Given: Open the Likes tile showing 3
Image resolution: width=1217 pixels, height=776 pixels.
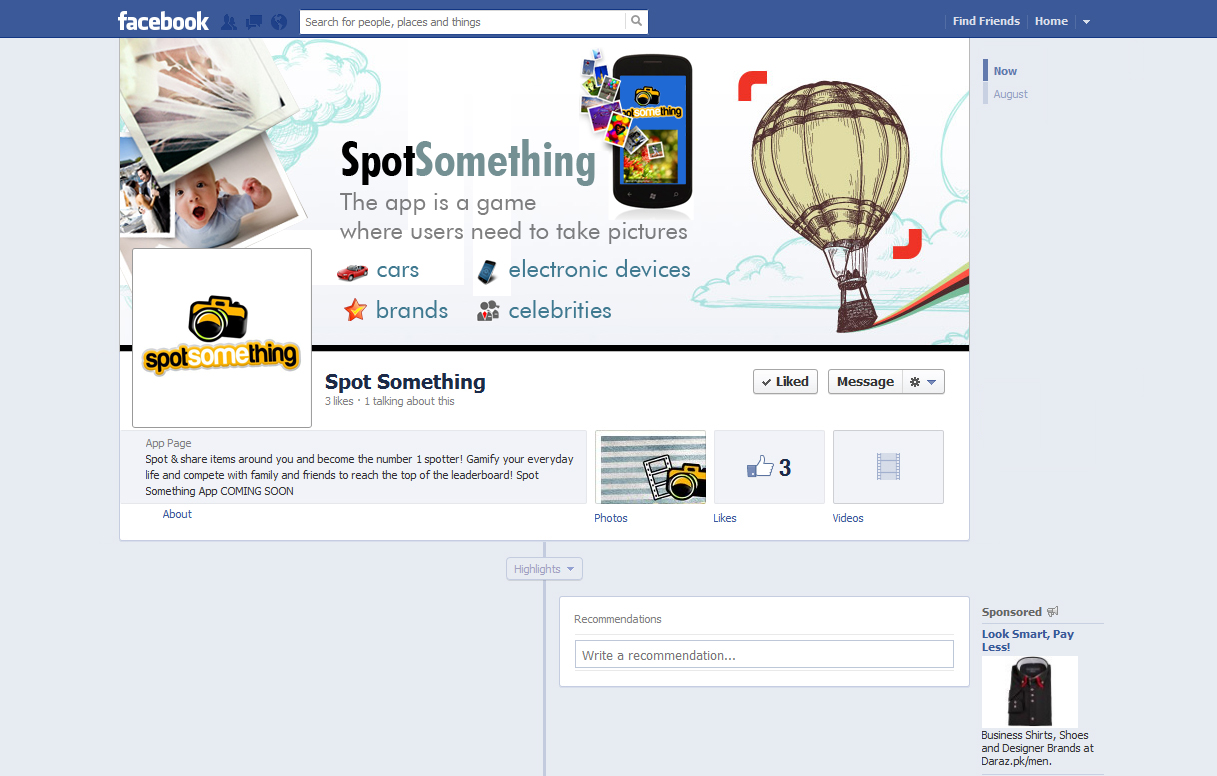Looking at the screenshot, I should tap(769, 467).
